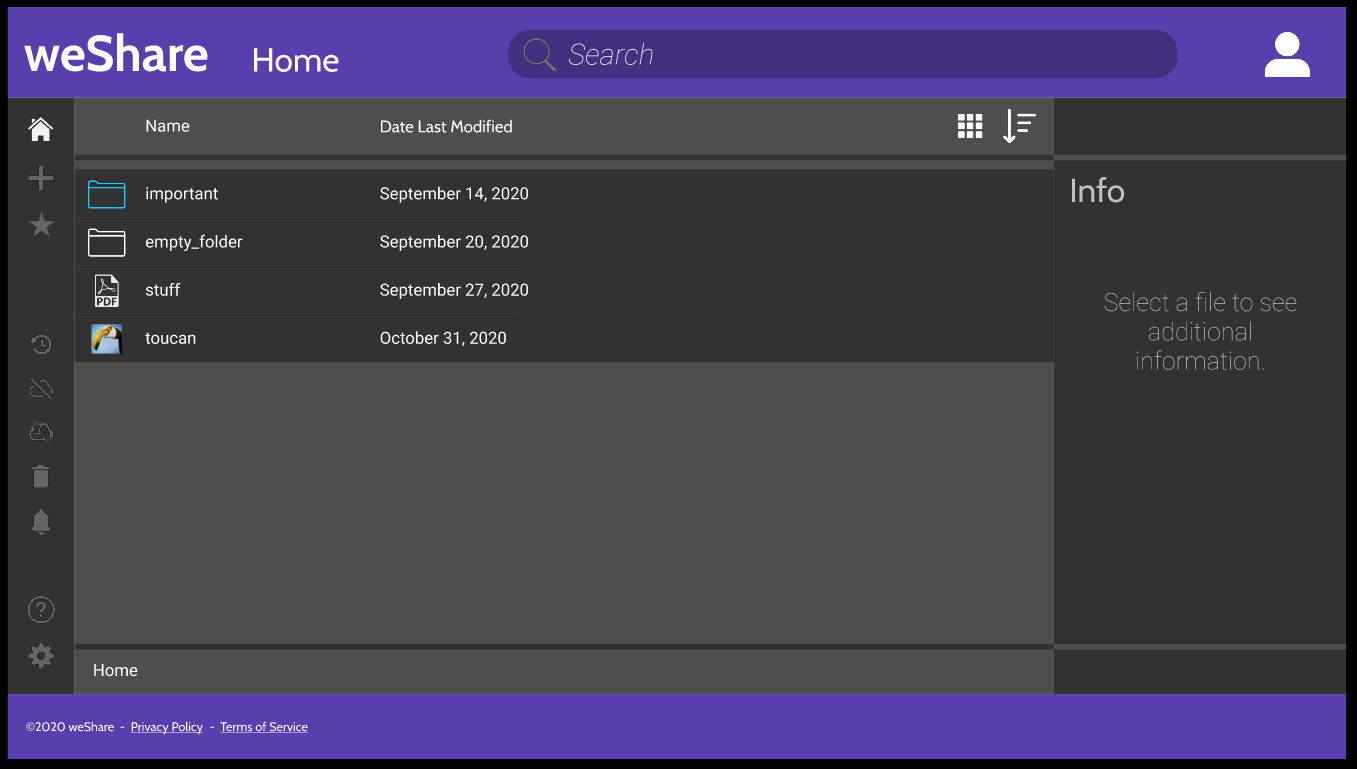
Task: Sort by Date Last Modified header
Action: click(446, 127)
